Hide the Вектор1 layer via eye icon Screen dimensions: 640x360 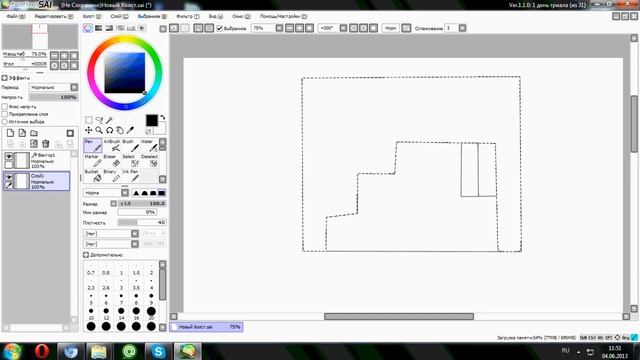(9, 156)
